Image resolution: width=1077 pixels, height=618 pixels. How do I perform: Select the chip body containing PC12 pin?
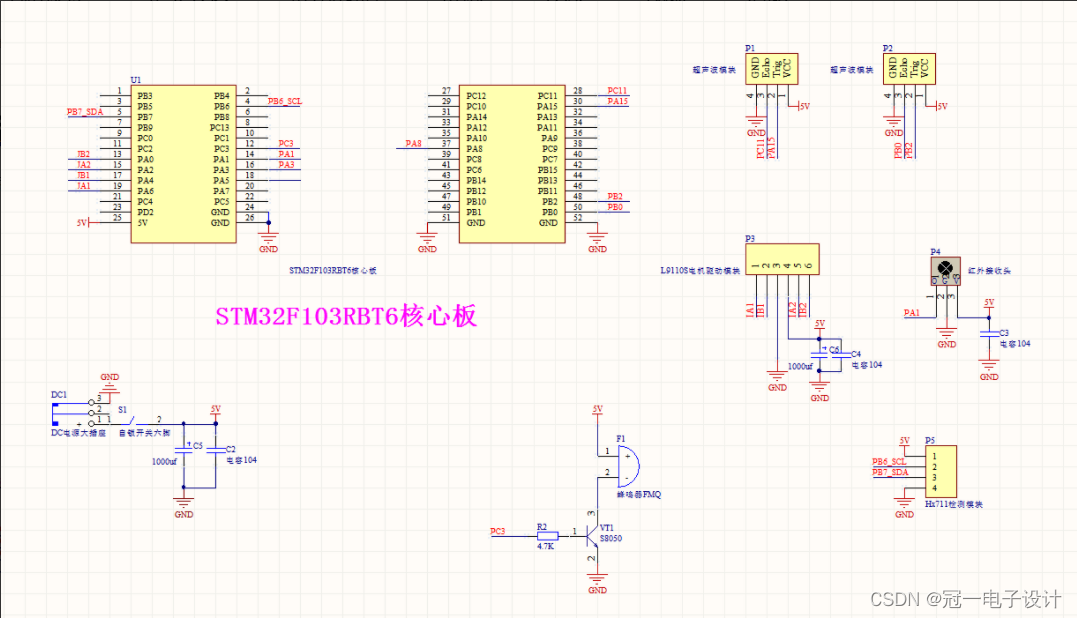point(512,164)
